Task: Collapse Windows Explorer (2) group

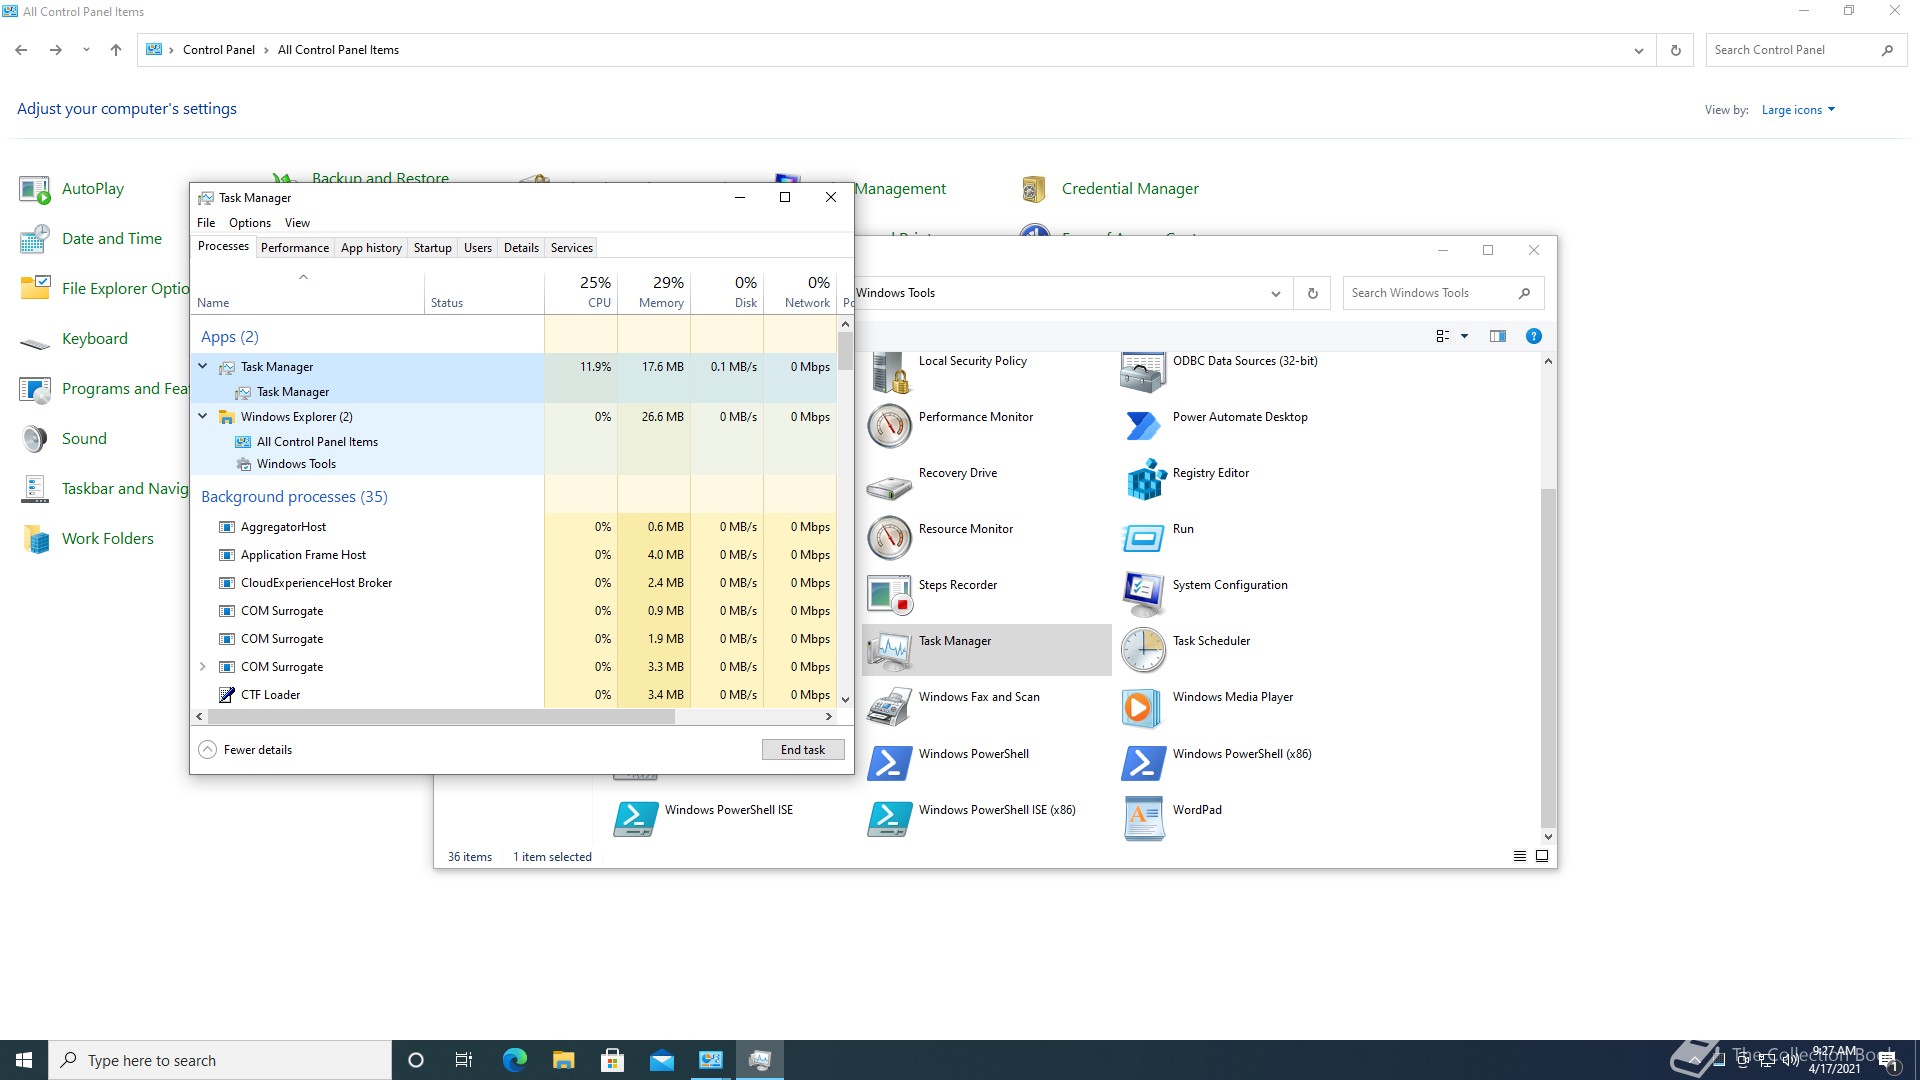Action: tap(203, 416)
